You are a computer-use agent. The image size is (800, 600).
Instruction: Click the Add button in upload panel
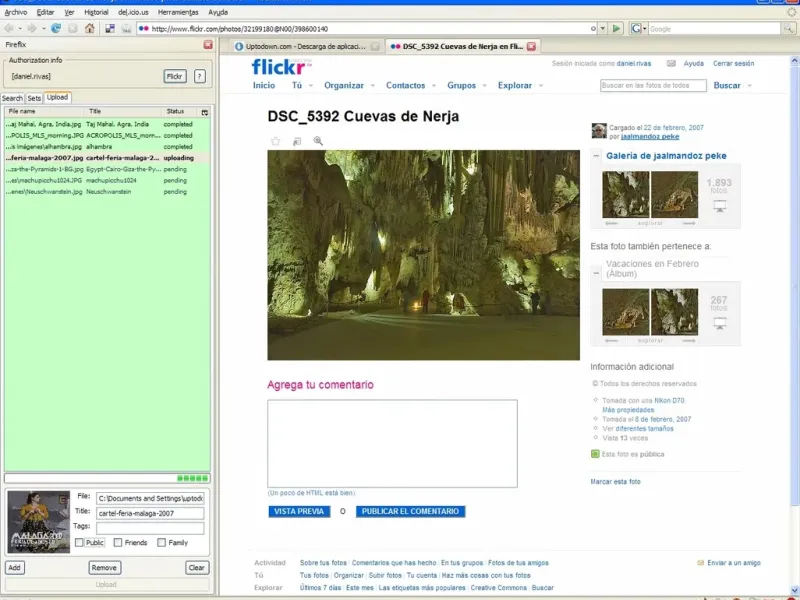[x=14, y=567]
